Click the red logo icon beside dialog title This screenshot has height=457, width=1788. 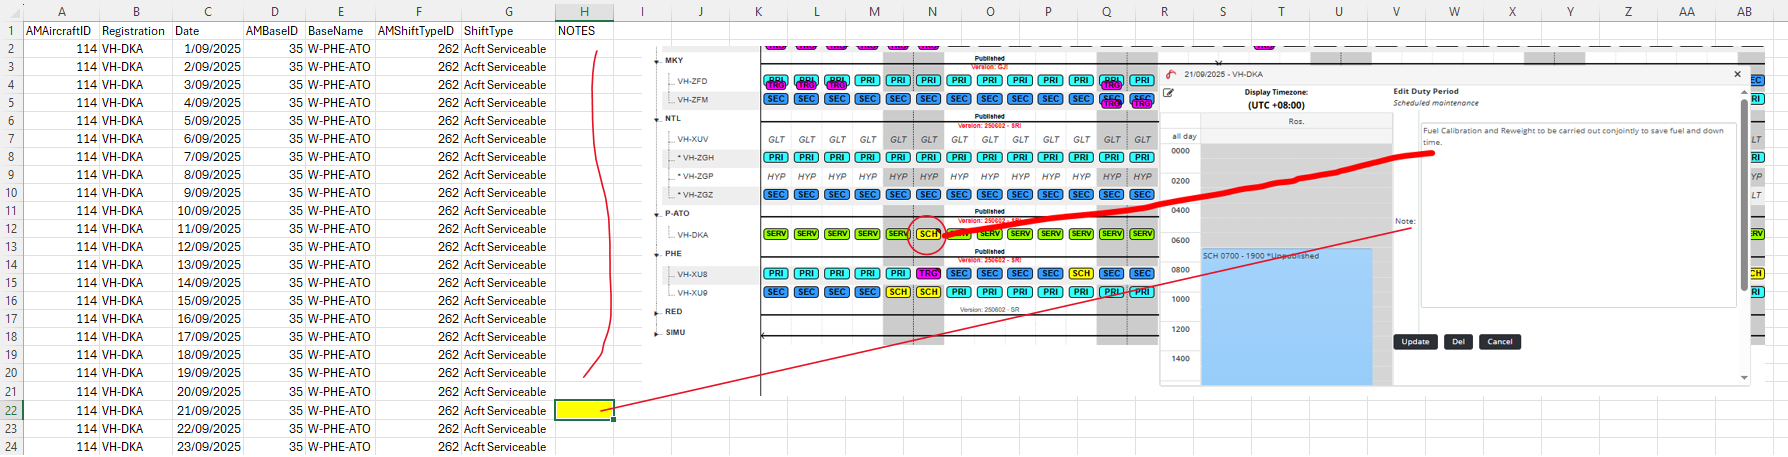point(1171,74)
